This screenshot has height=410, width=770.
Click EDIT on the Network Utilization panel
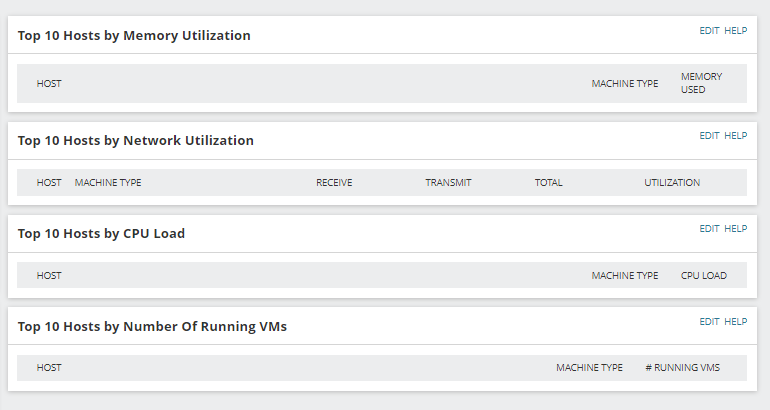(x=709, y=136)
